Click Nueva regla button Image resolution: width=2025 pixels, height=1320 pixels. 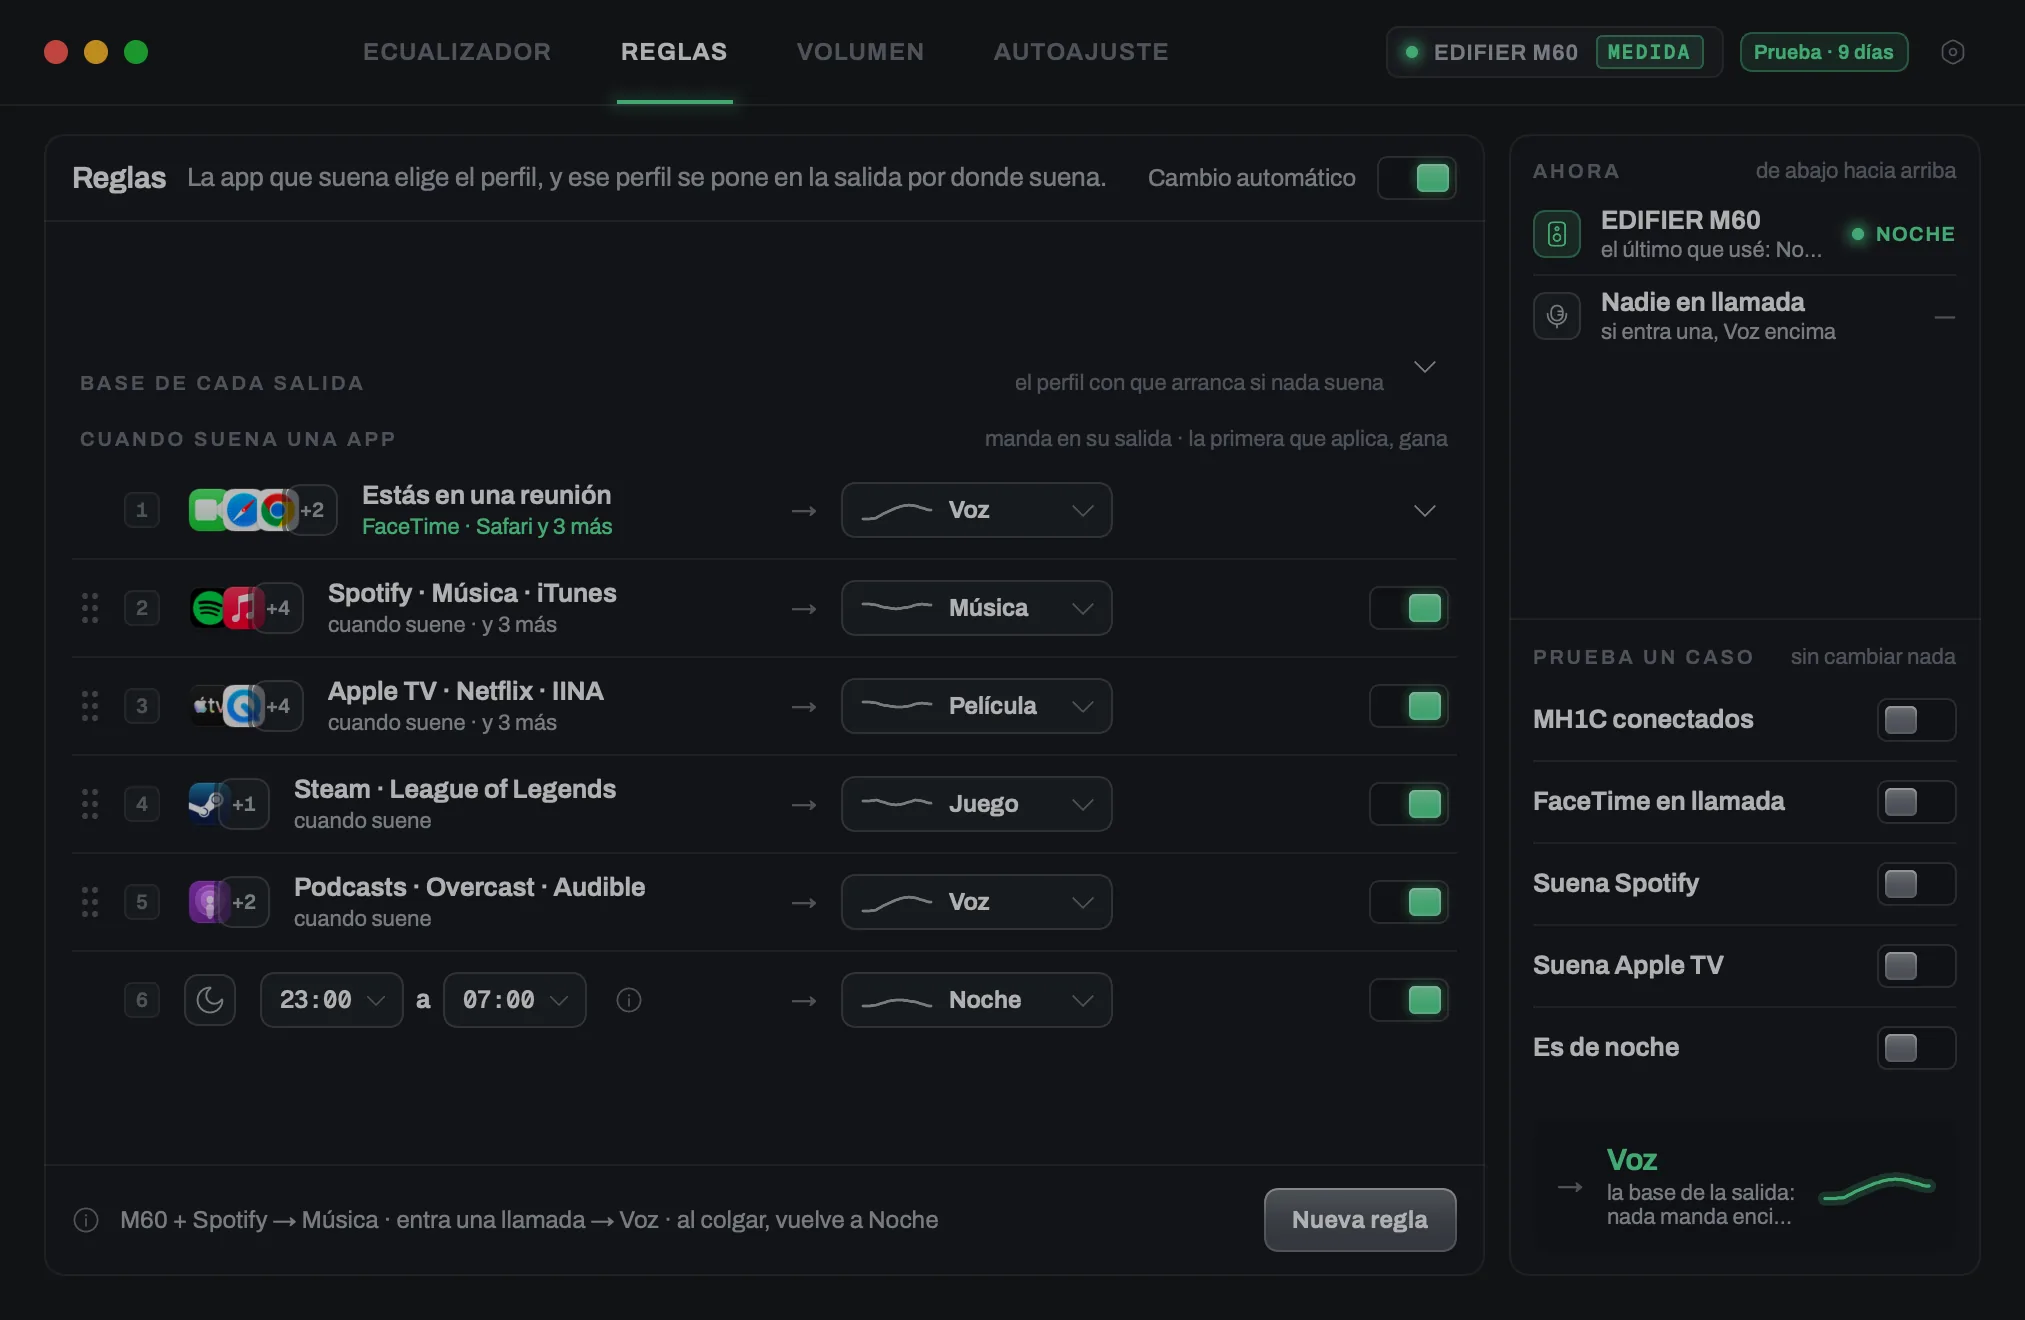pyautogui.click(x=1360, y=1220)
